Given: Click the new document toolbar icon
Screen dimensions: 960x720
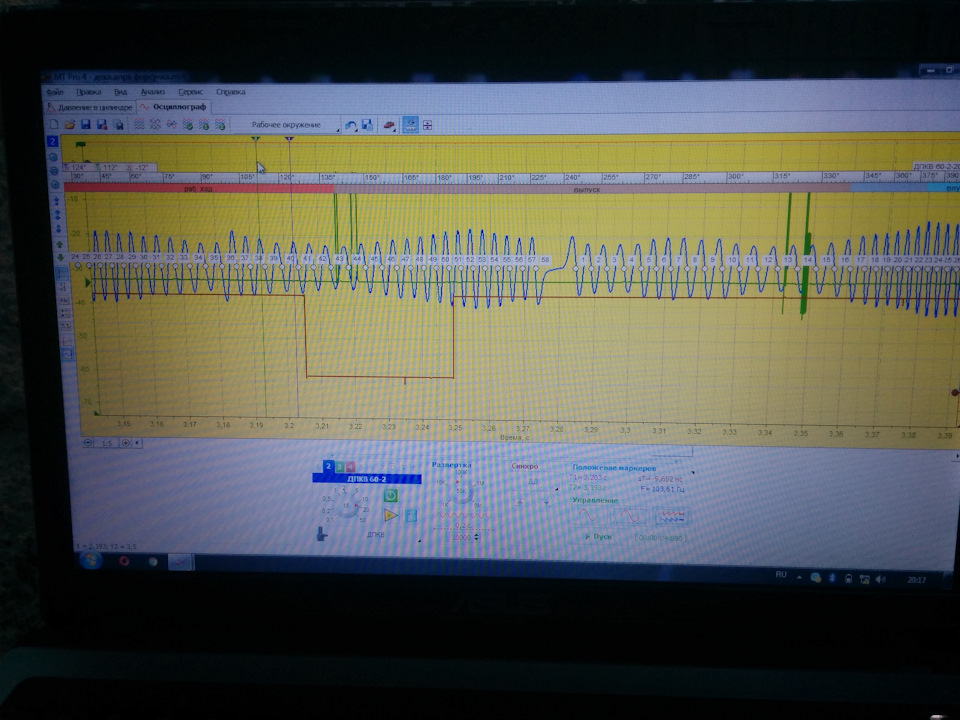Looking at the screenshot, I should pyautogui.click(x=54, y=124).
